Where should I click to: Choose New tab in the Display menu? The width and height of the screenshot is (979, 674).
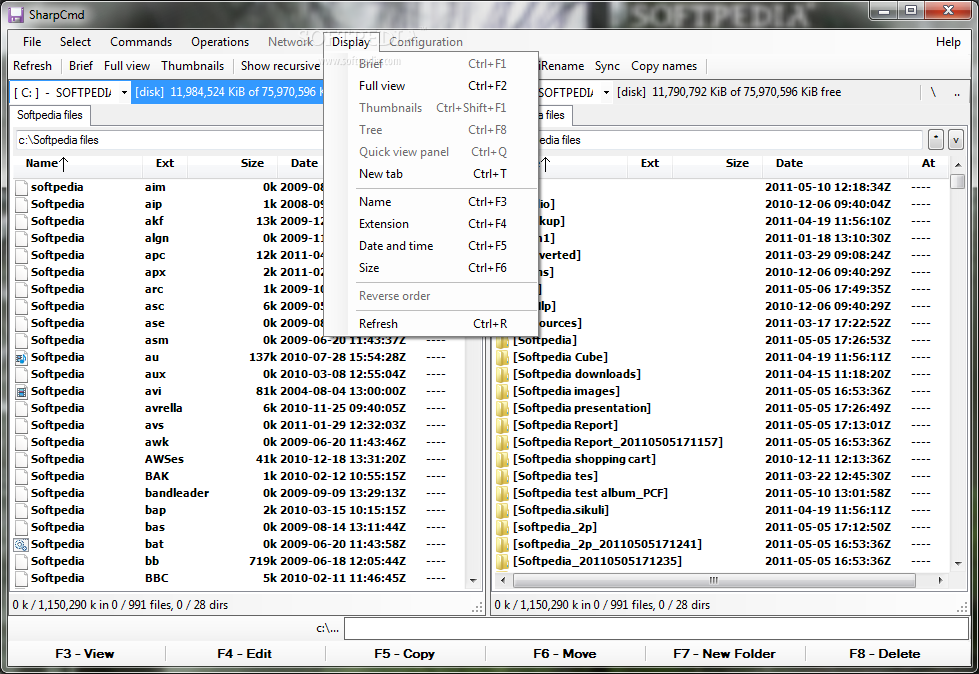click(x=431, y=174)
